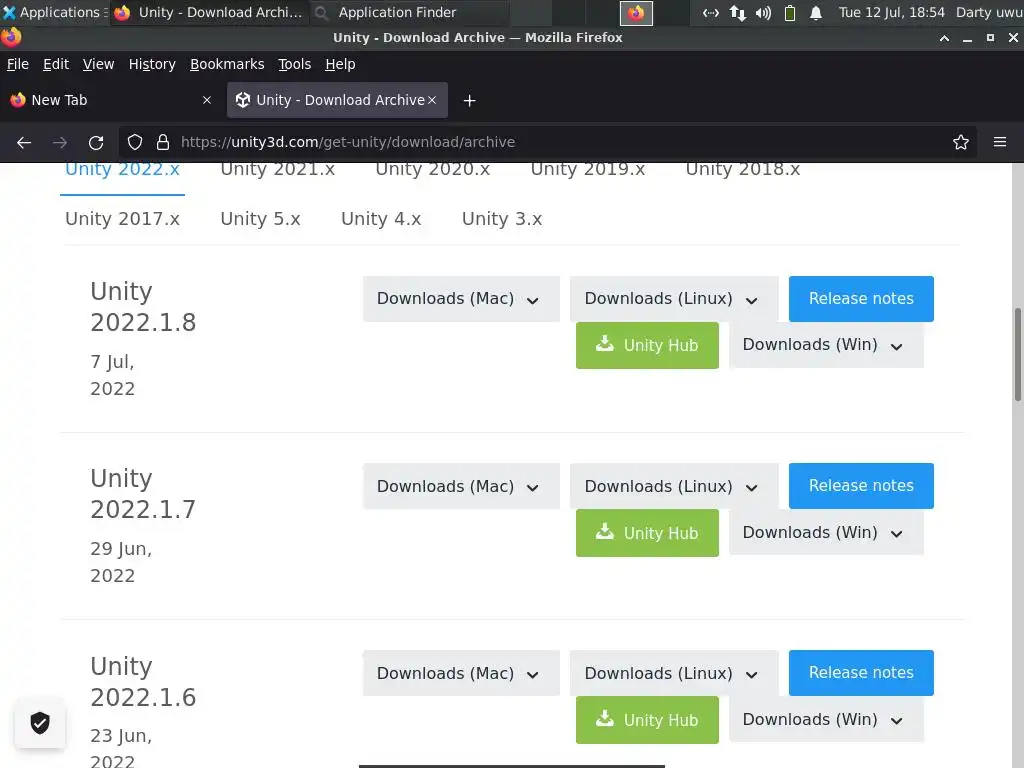This screenshot has height=768, width=1024.
Task: Click the privacy shield badge at page corner
Action: pyautogui.click(x=40, y=723)
